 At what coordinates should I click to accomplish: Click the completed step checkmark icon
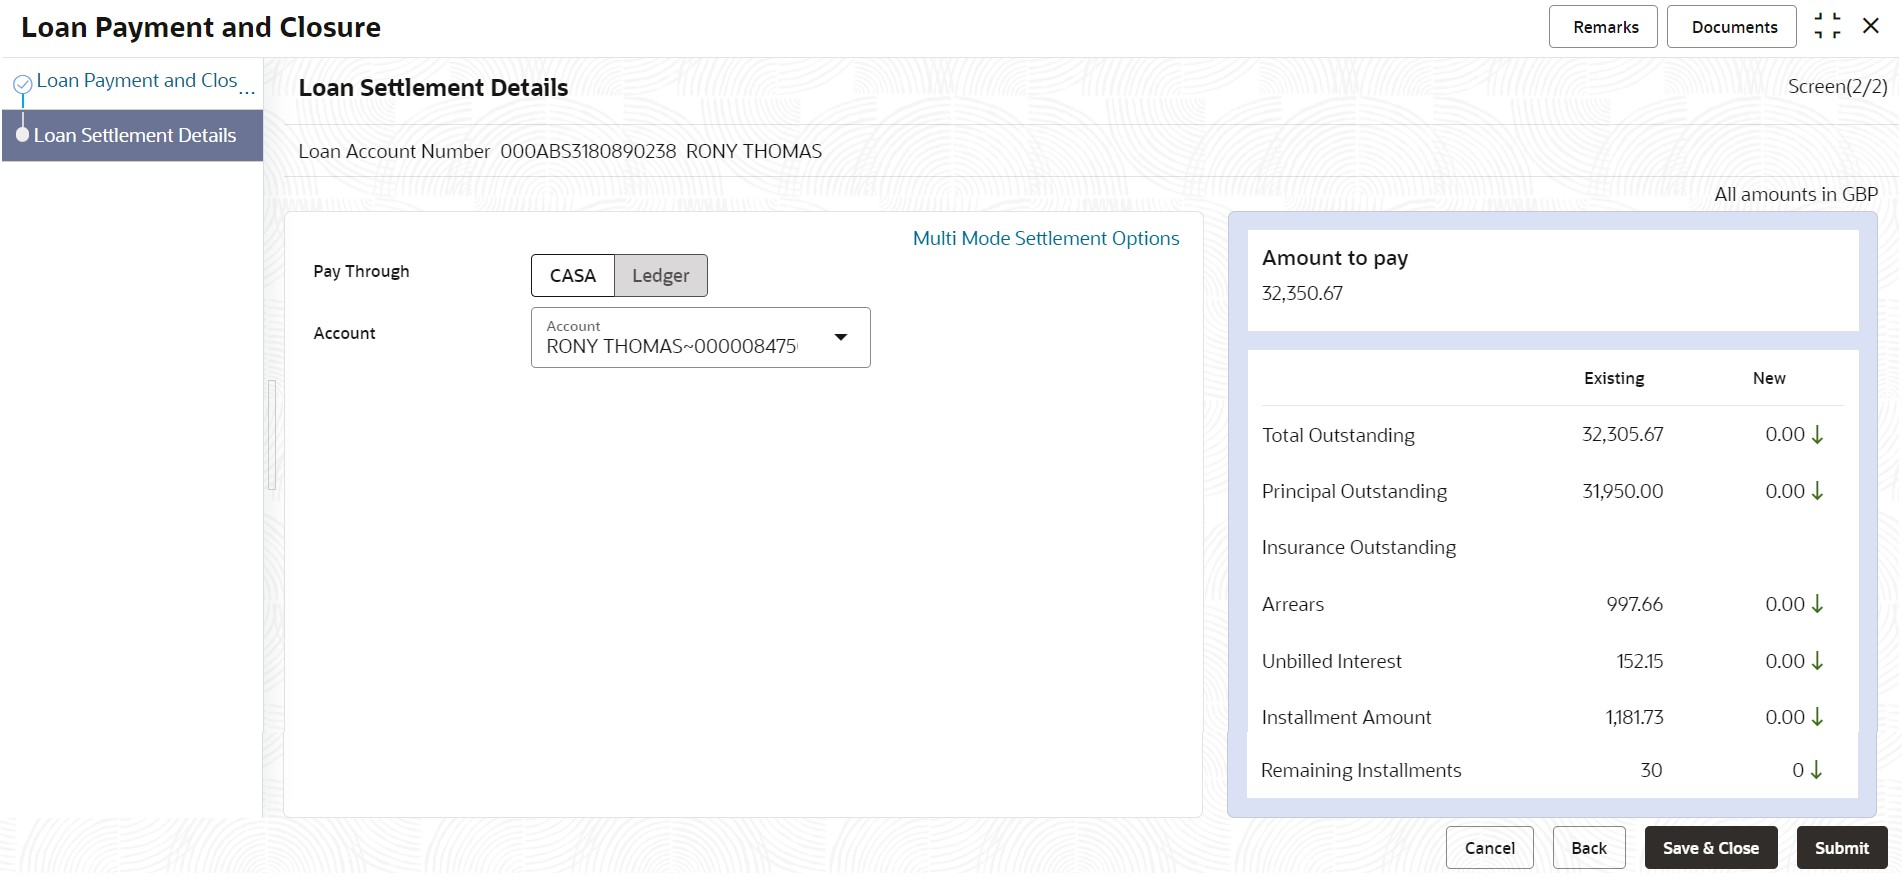pyautogui.click(x=22, y=85)
